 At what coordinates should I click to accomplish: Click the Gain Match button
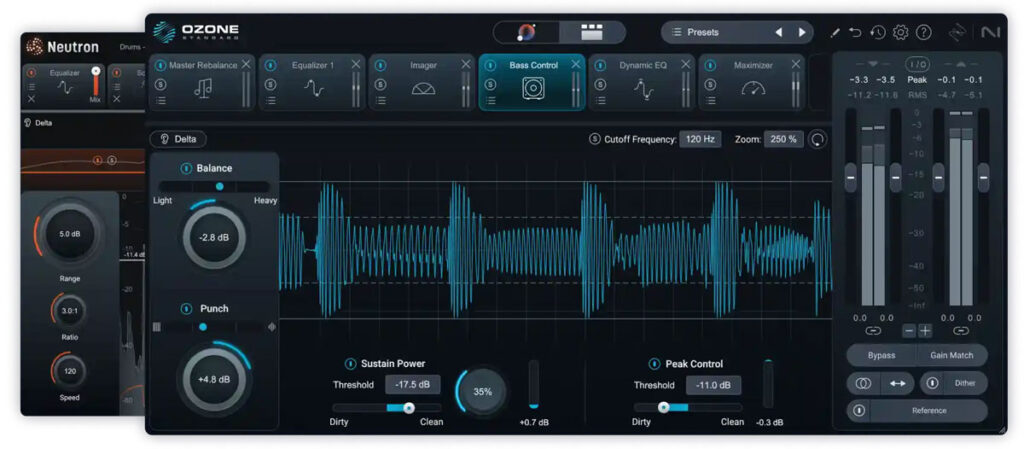point(952,355)
